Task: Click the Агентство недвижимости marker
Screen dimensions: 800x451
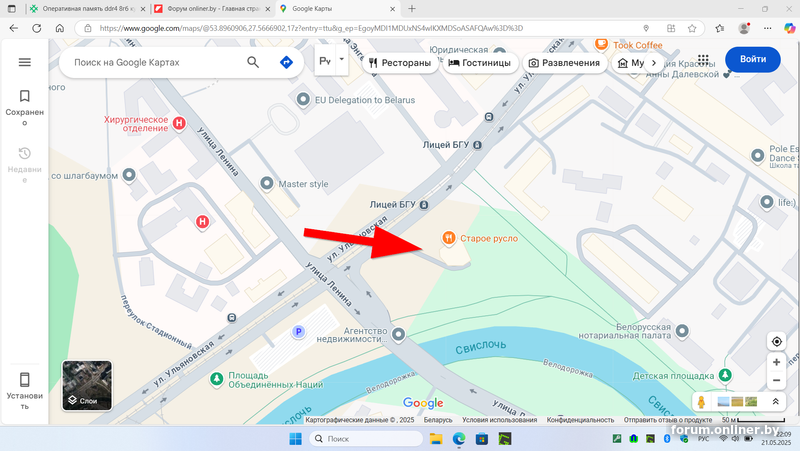Action: (x=398, y=334)
